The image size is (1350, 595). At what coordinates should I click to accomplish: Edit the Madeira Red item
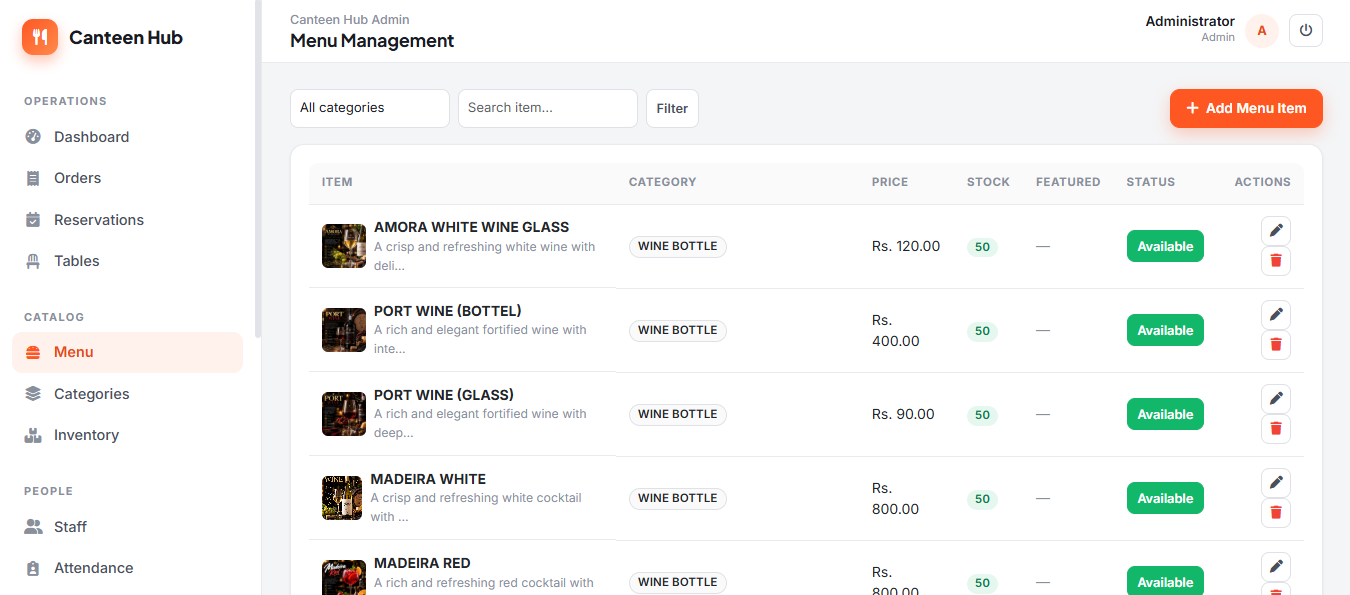[1276, 567]
